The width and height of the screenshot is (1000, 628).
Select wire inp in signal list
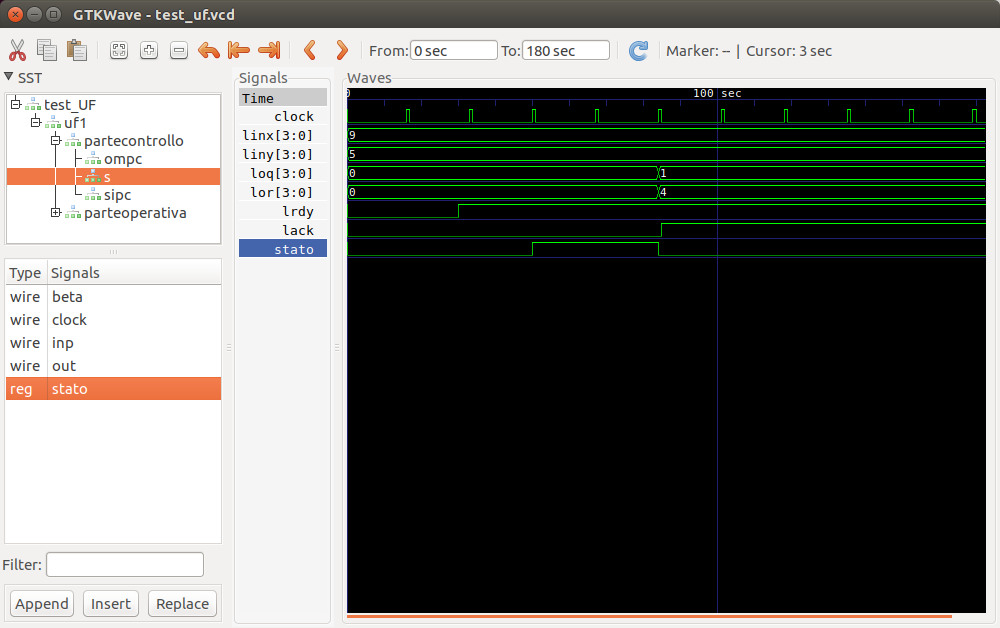pyautogui.click(x=114, y=343)
